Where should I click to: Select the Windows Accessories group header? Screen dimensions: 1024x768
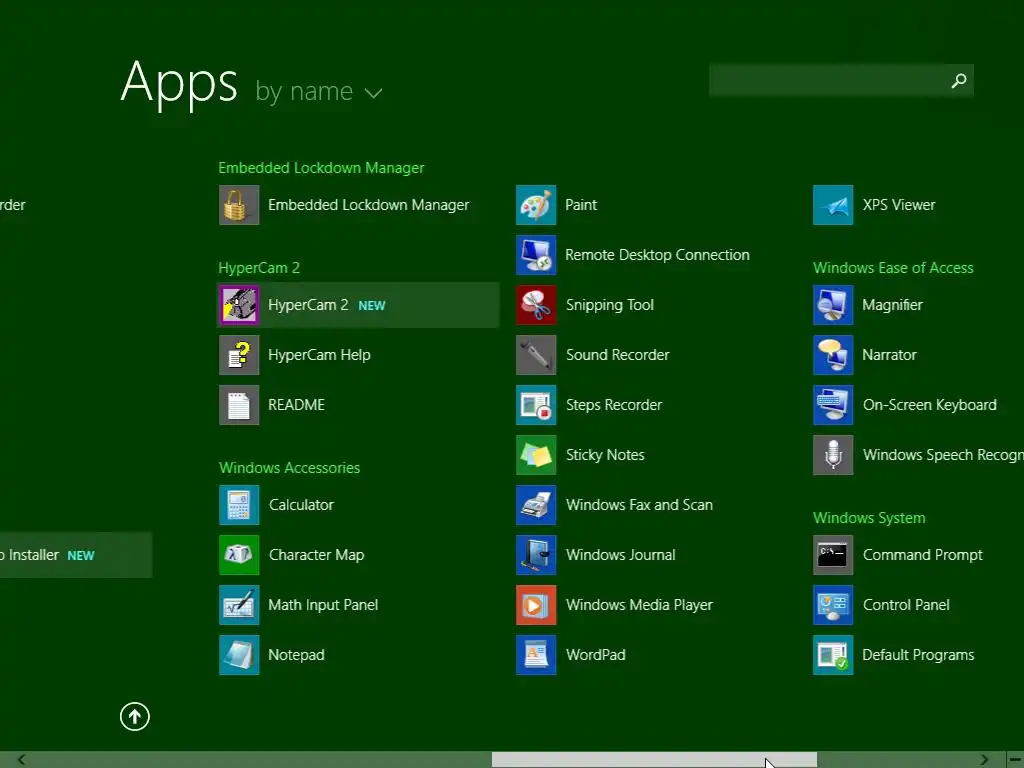coord(289,468)
